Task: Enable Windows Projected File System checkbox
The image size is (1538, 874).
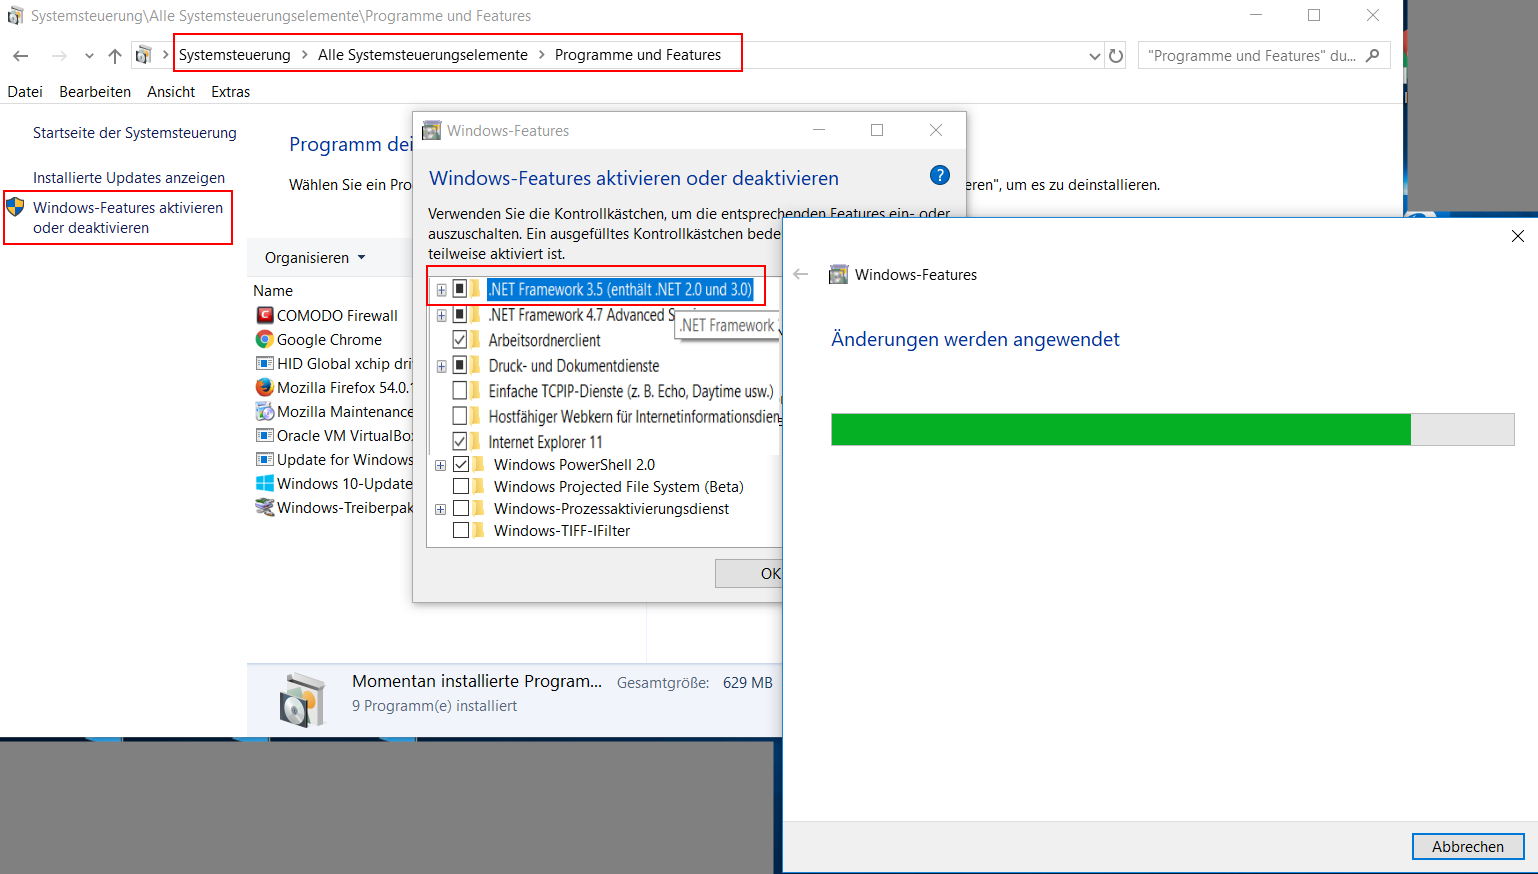Action: (461, 486)
